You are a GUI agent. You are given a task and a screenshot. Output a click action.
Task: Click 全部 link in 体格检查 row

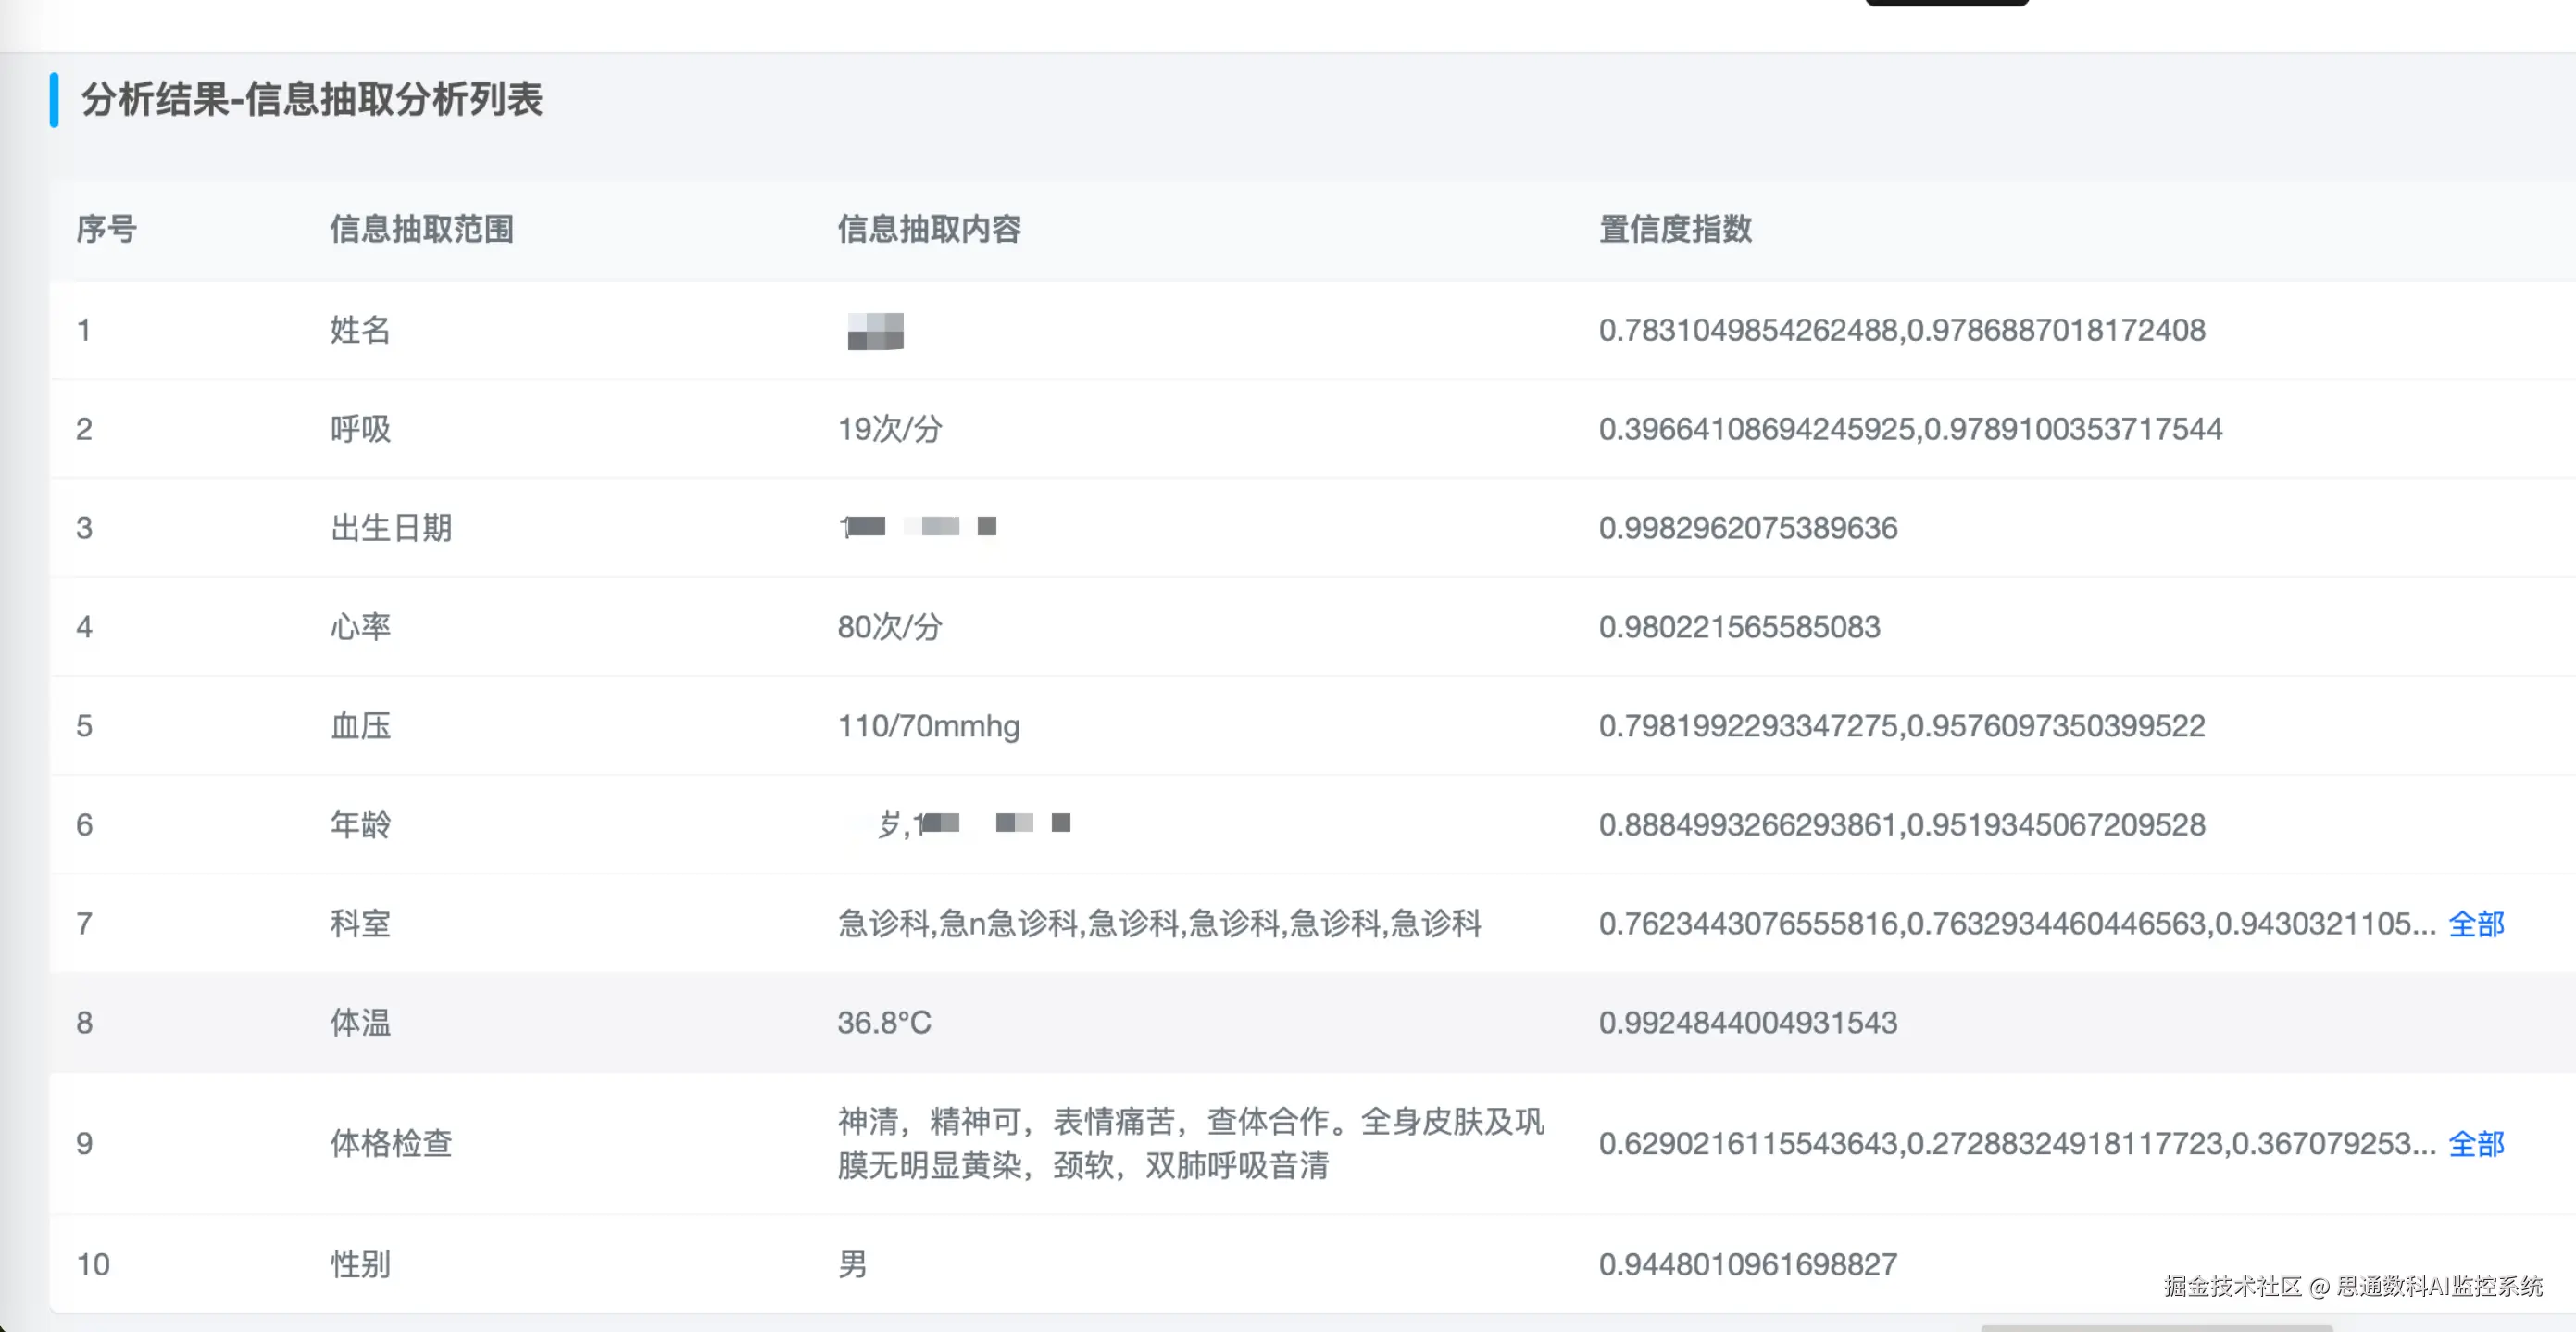click(2475, 1143)
